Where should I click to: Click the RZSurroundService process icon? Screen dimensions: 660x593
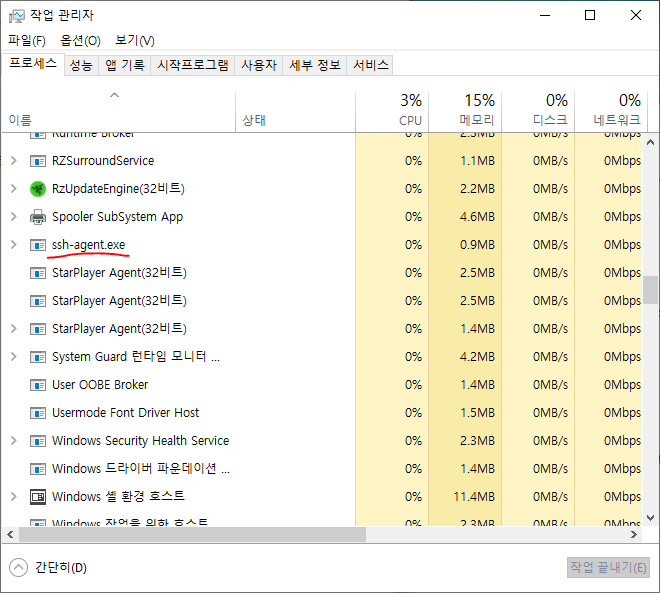click(x=38, y=161)
